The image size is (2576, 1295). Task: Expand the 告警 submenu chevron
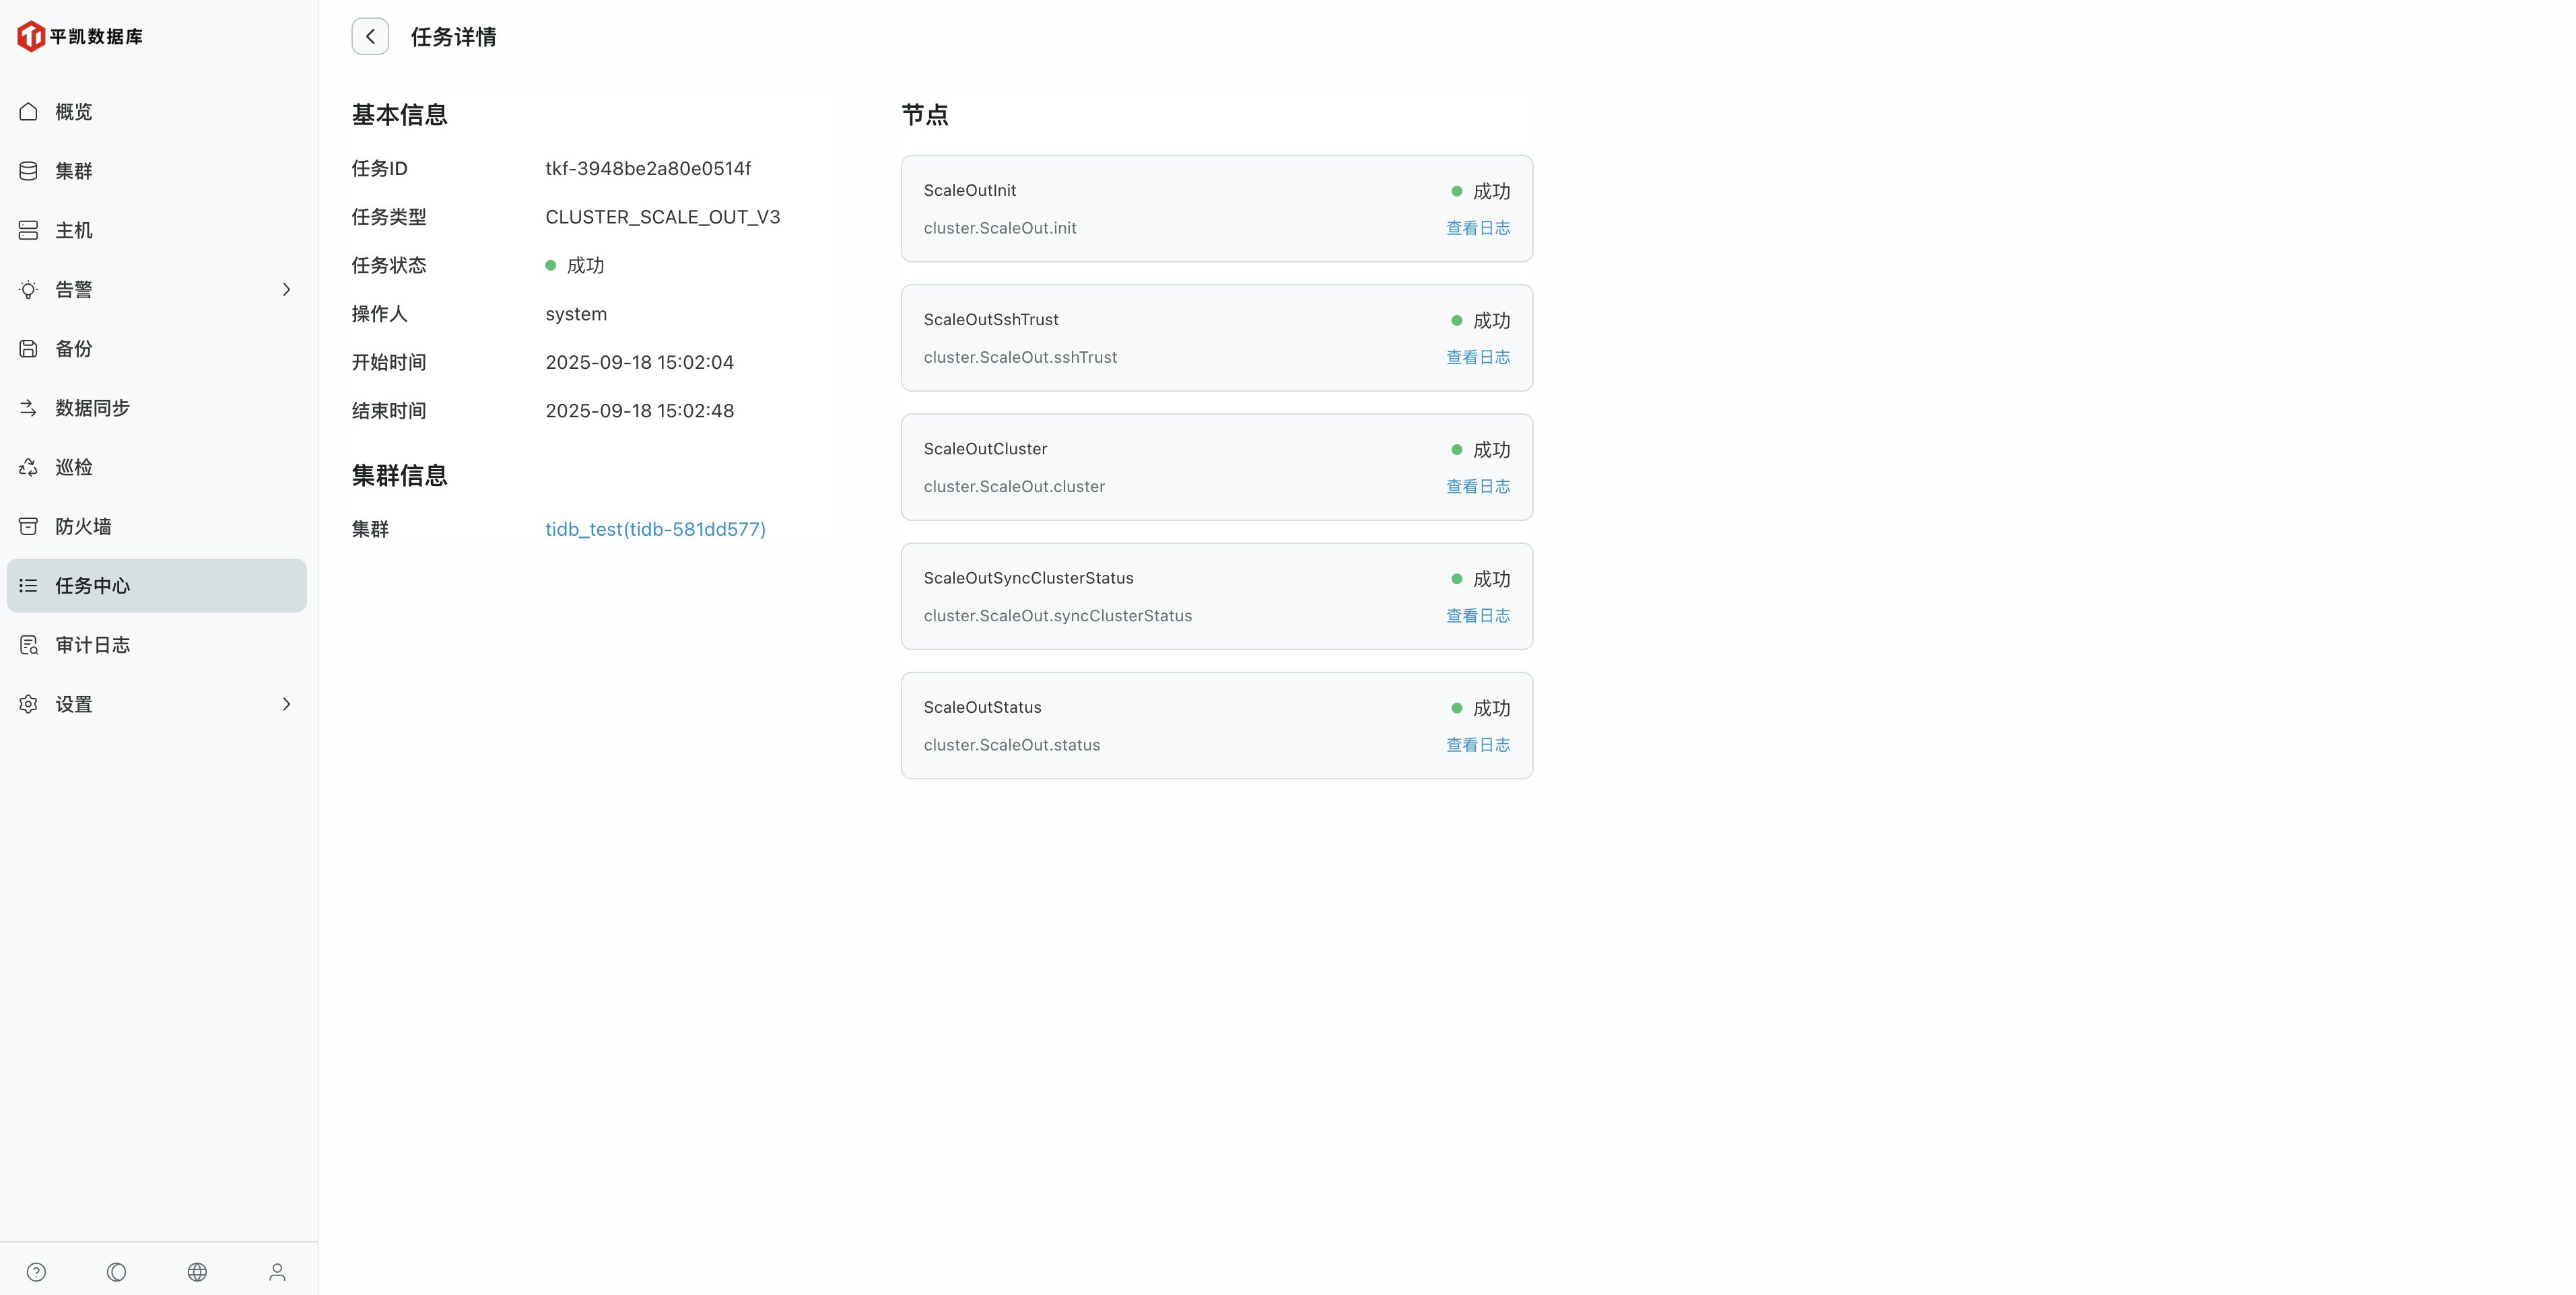pos(286,289)
